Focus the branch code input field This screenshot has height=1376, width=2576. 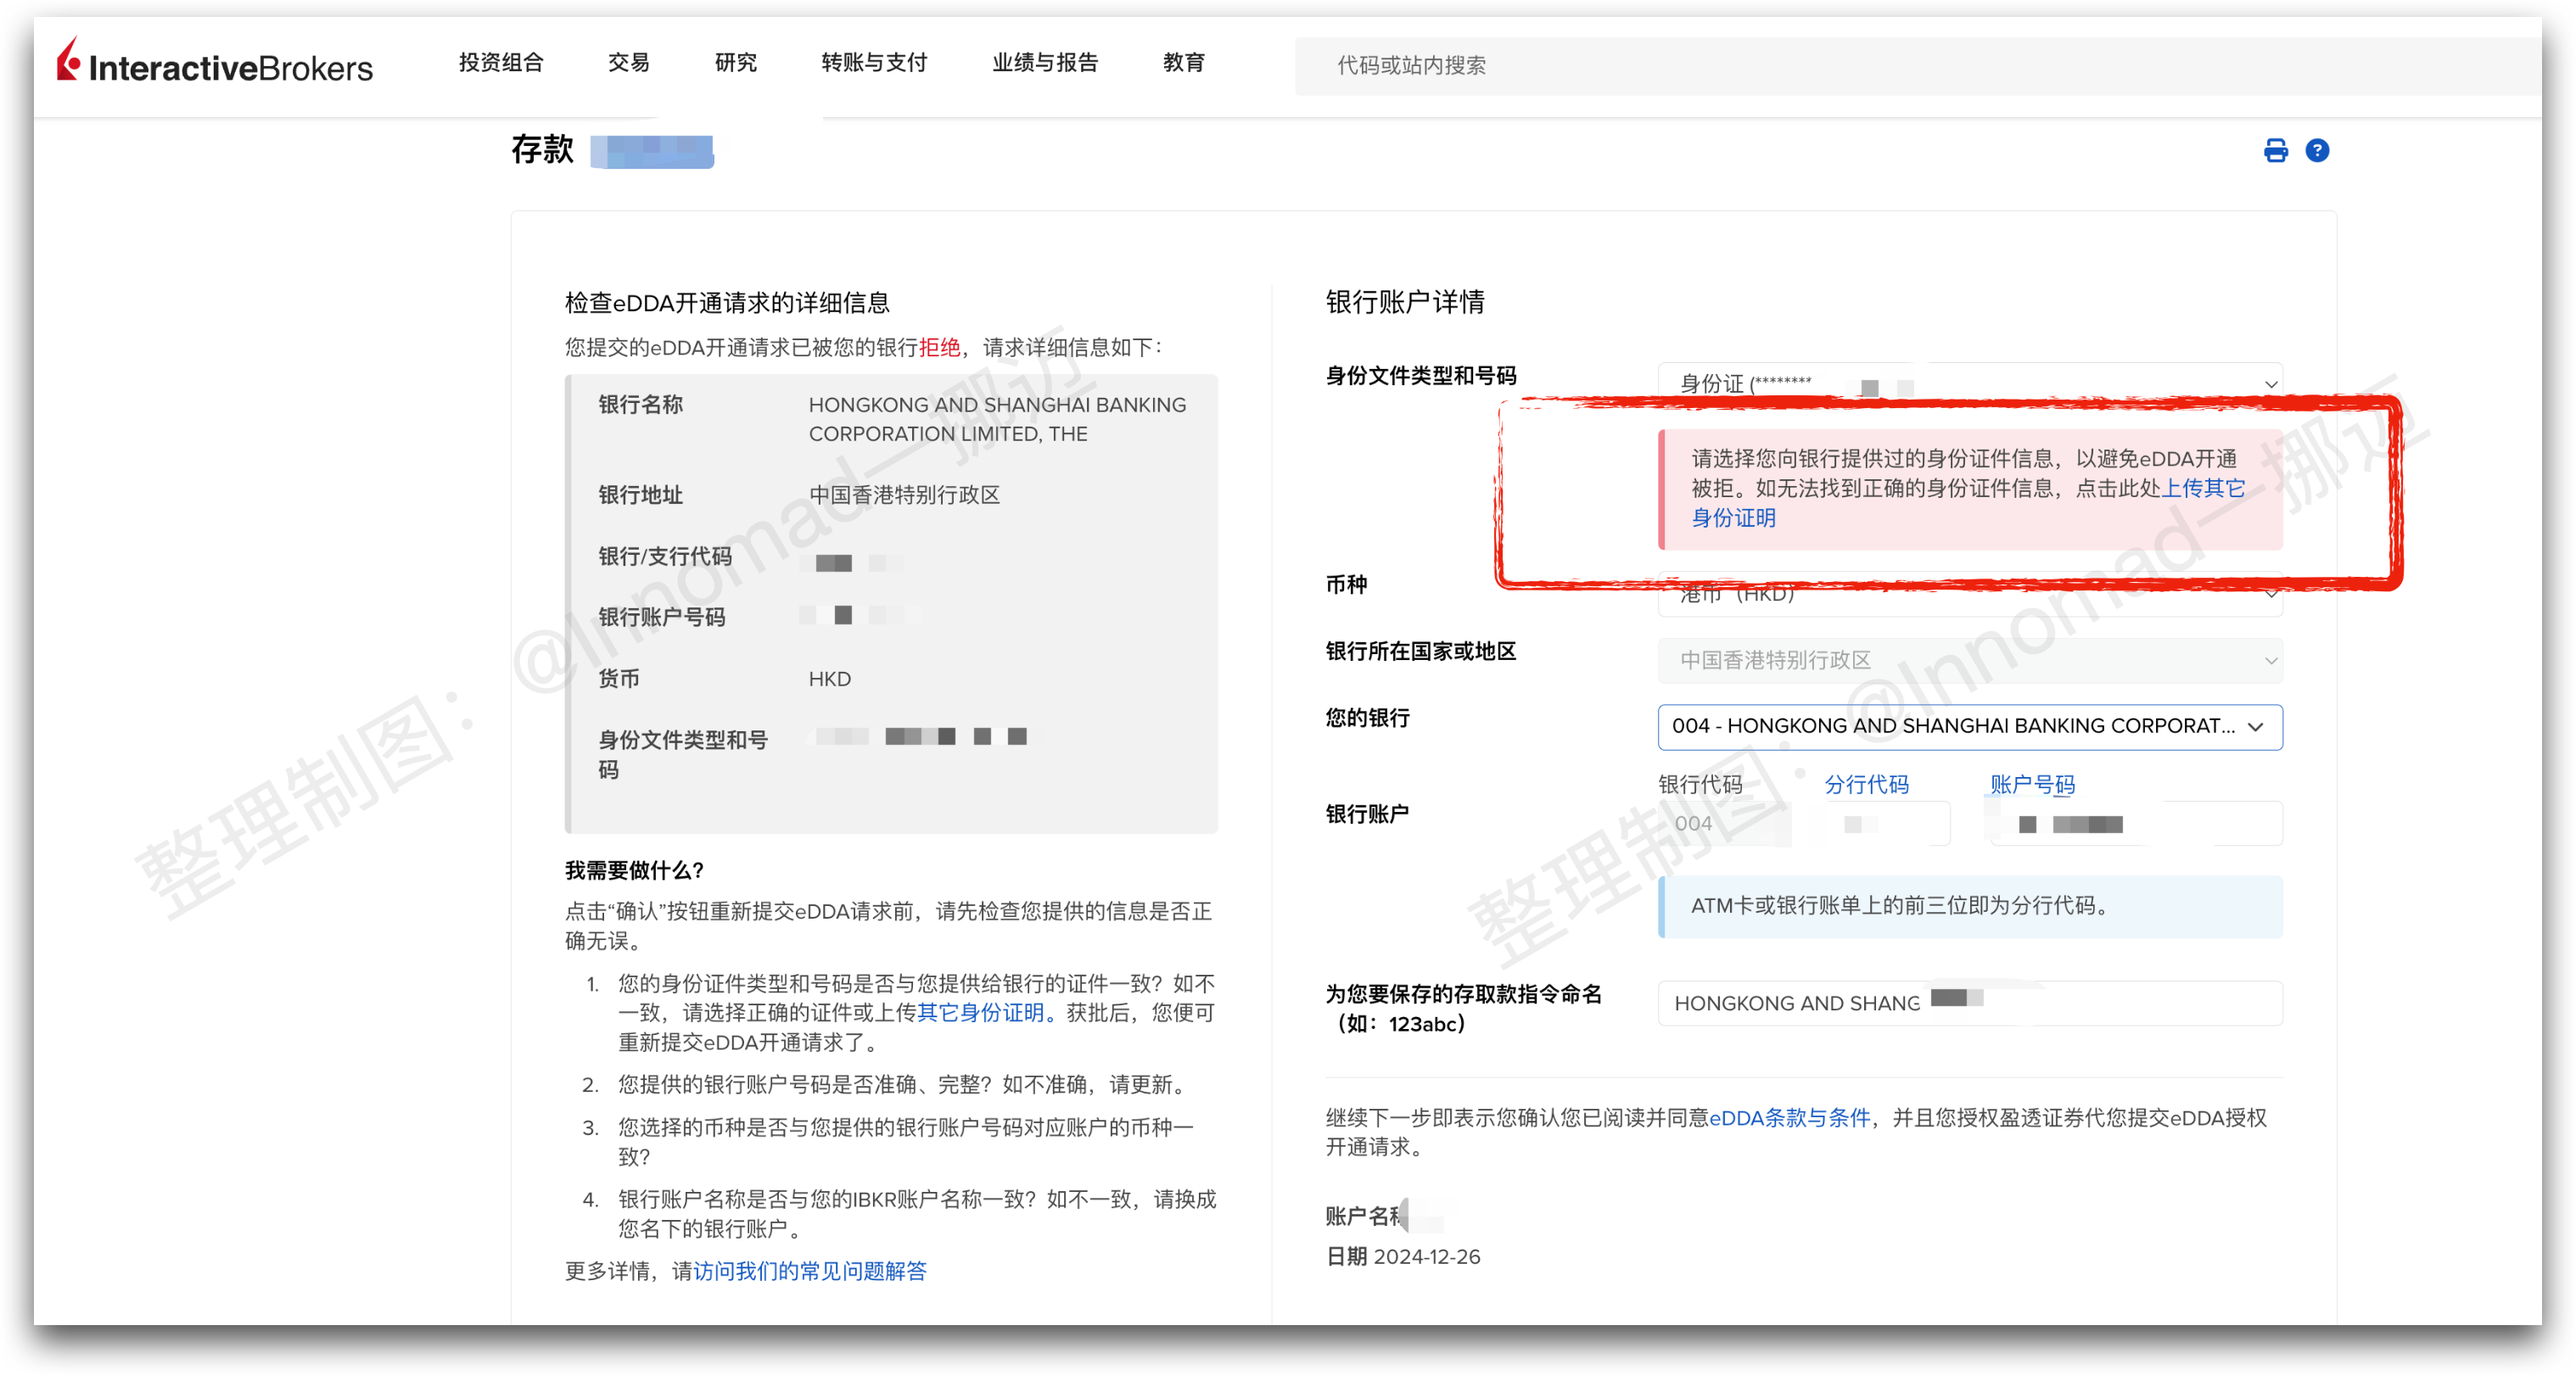[1886, 824]
